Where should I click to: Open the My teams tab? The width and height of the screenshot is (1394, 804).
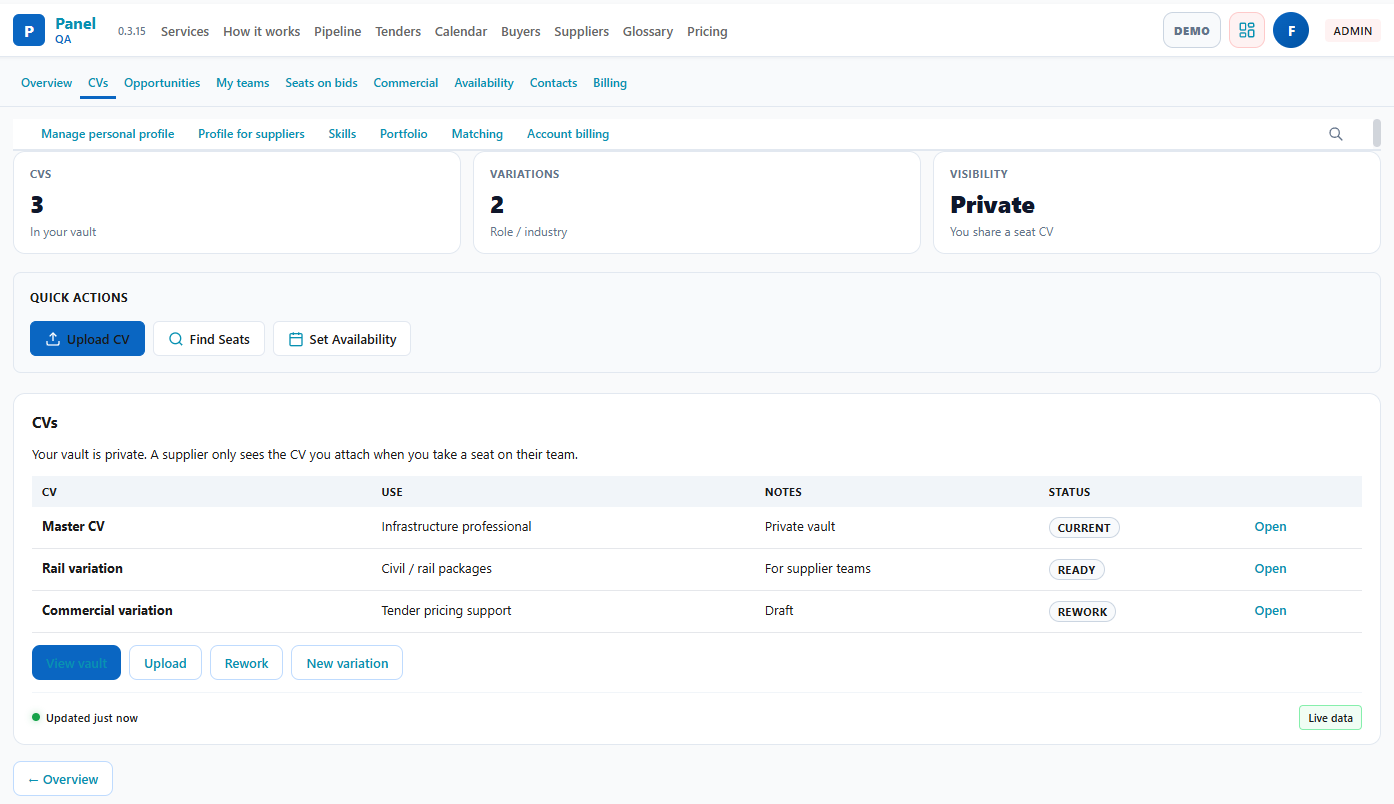point(243,83)
